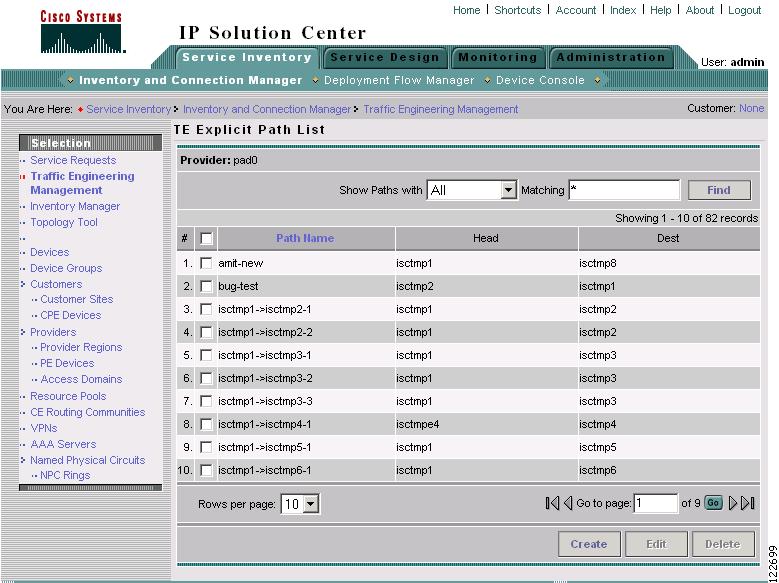Image resolution: width=779 pixels, height=583 pixels.
Task: Check the bug-test path checkbox
Action: pyautogui.click(x=206, y=286)
